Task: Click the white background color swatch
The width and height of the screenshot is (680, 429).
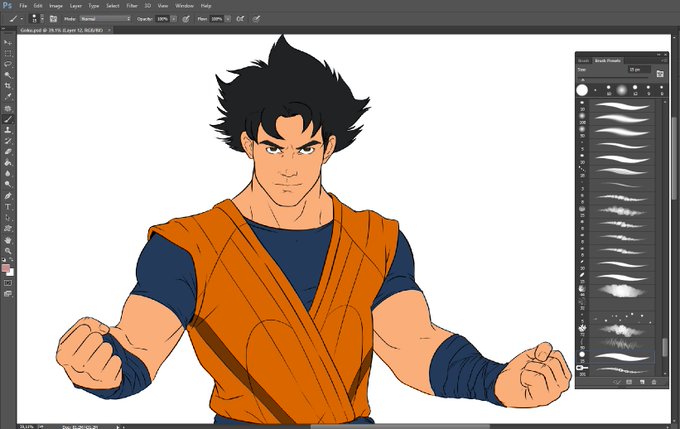Action: pos(11,273)
